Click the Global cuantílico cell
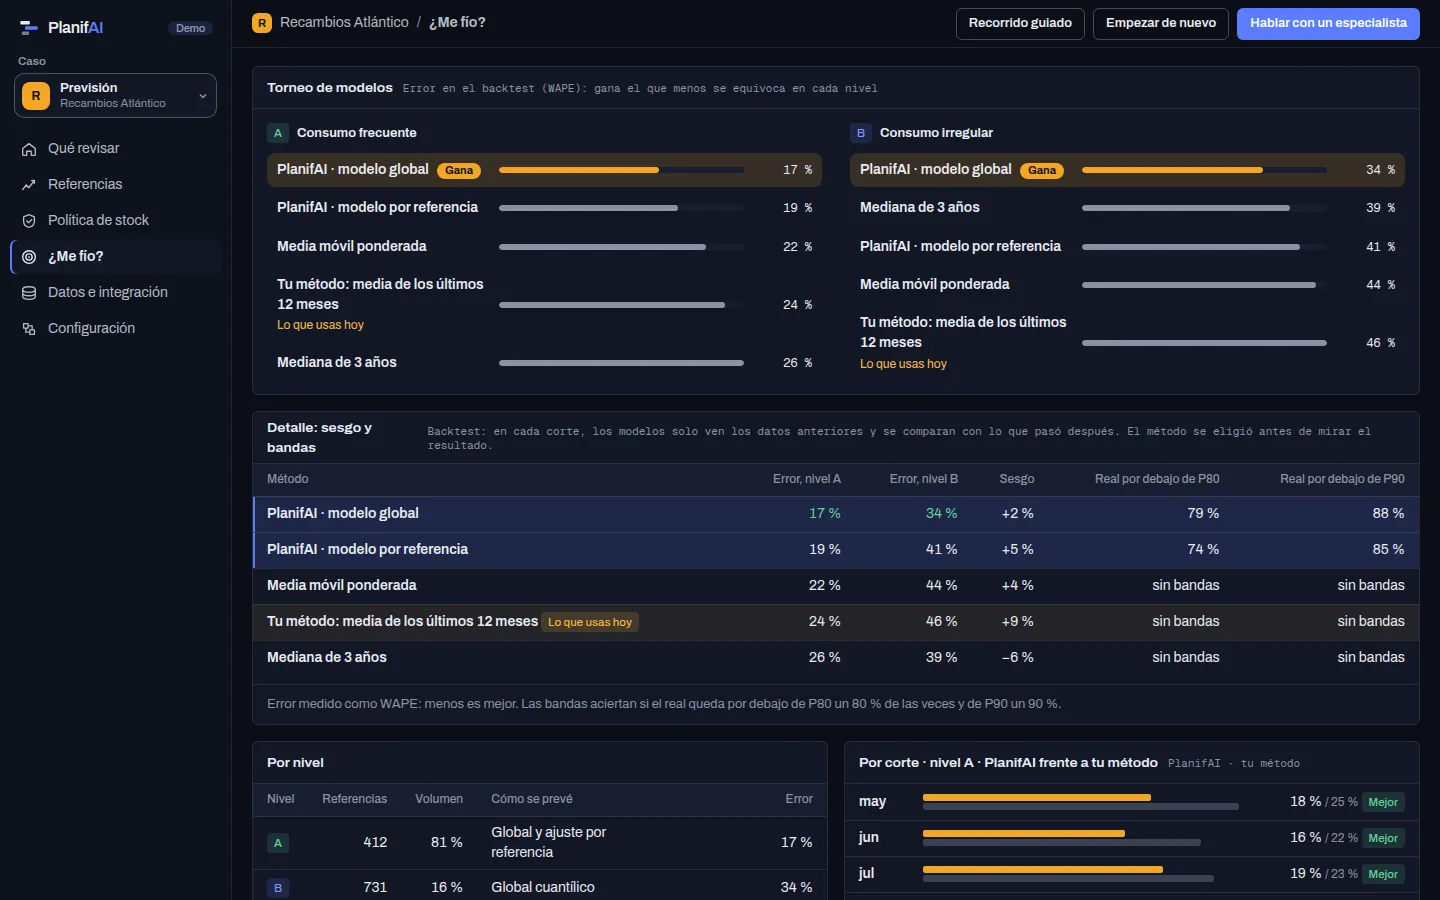Screen dimensions: 1440x900 click(x=543, y=888)
